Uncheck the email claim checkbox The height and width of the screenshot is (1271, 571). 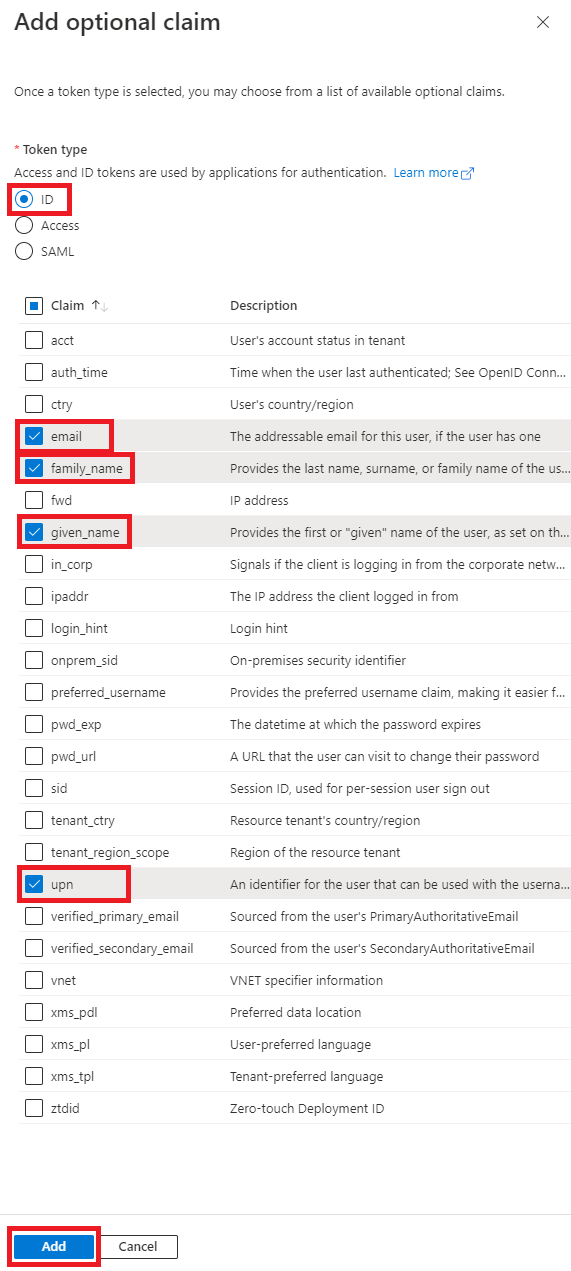(x=34, y=436)
